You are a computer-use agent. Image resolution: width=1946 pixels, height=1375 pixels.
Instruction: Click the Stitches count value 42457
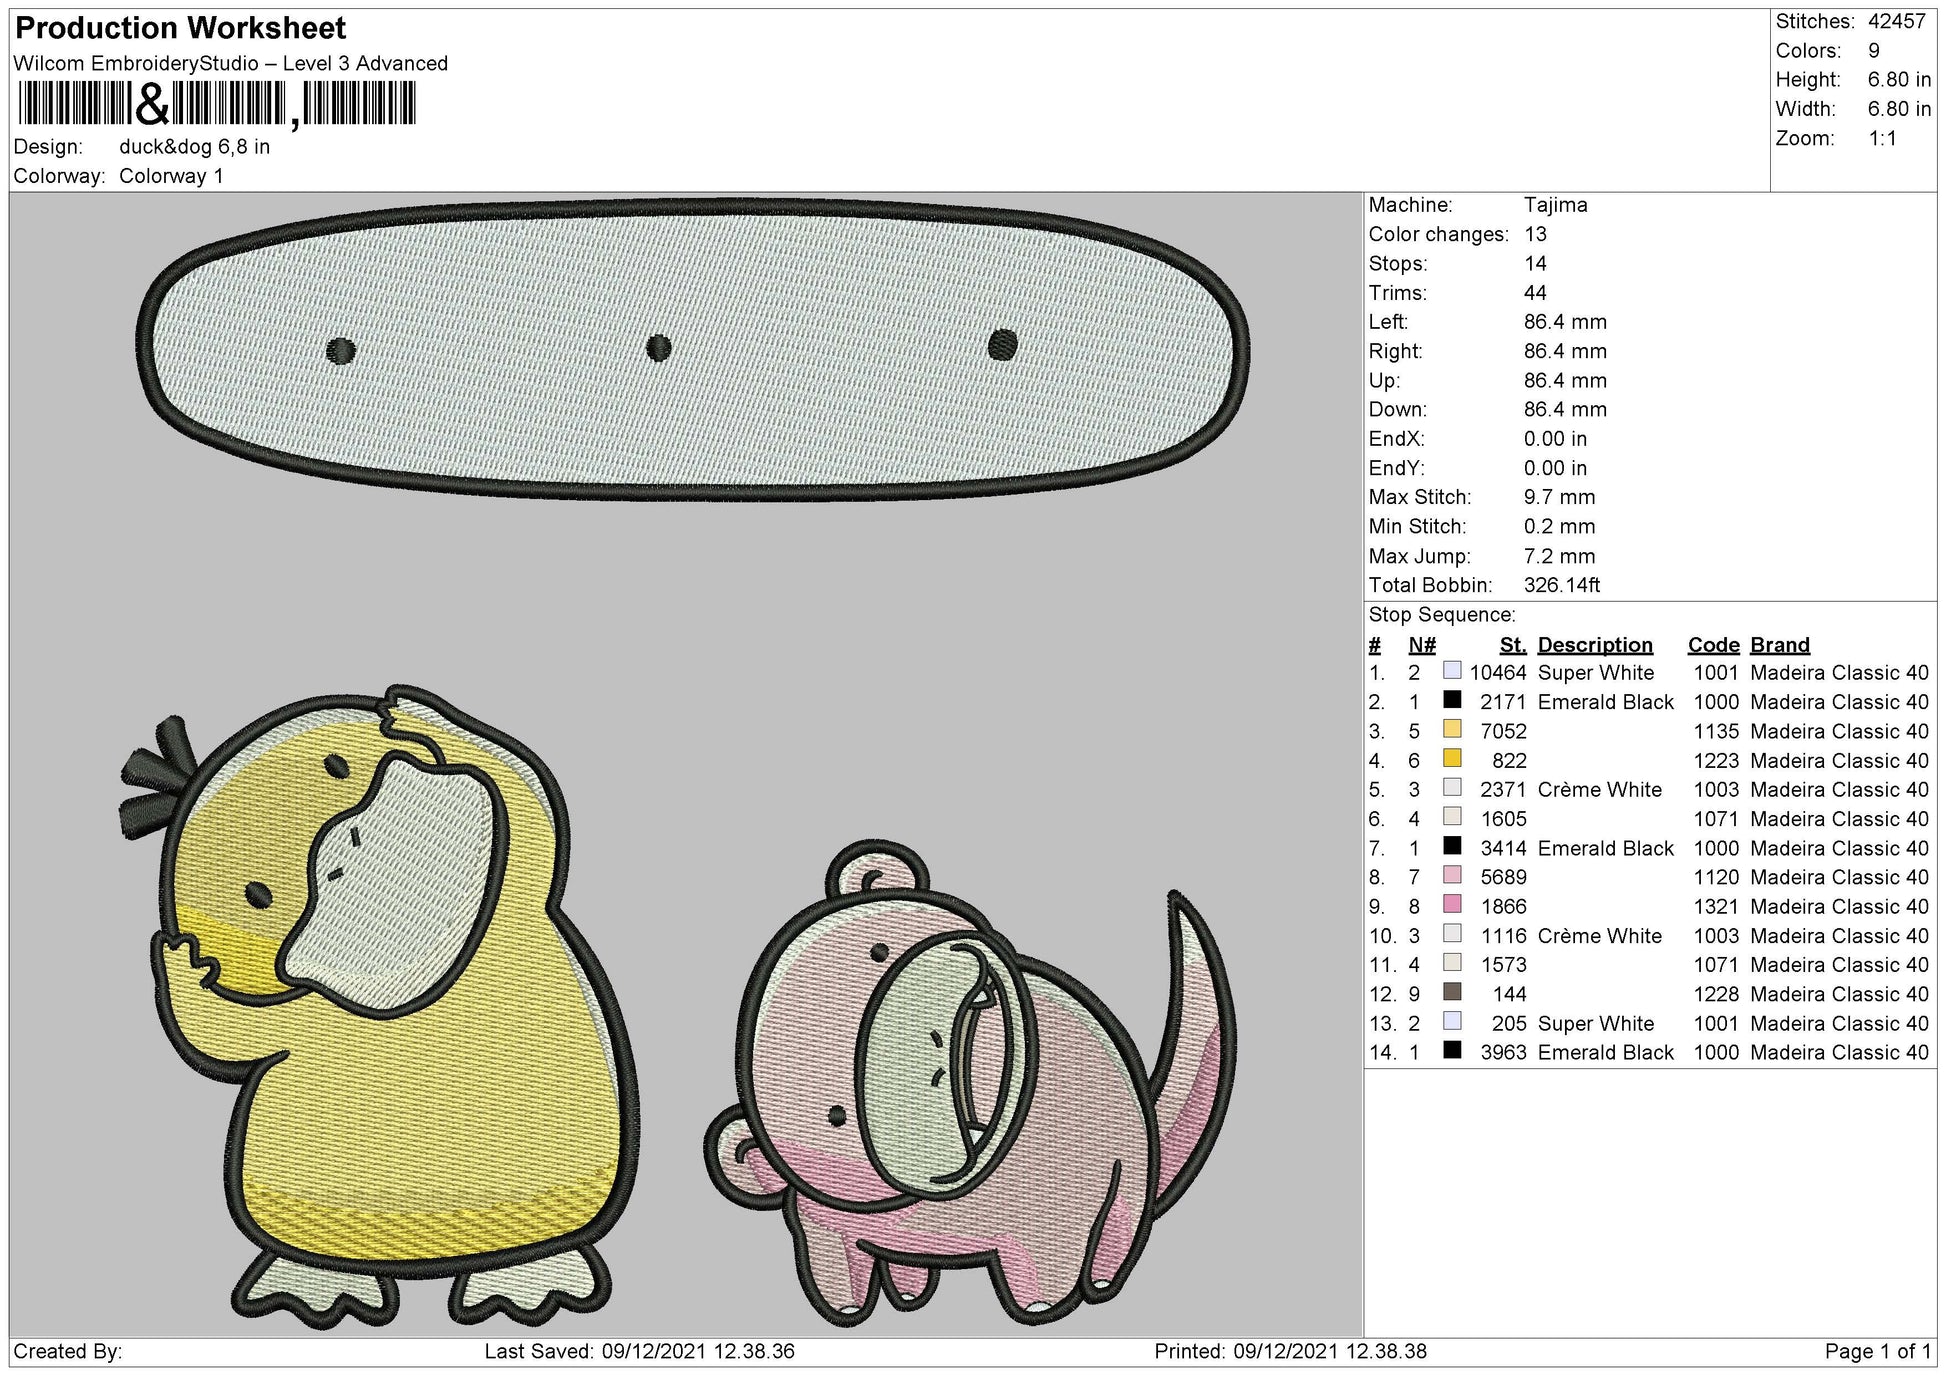(1896, 21)
